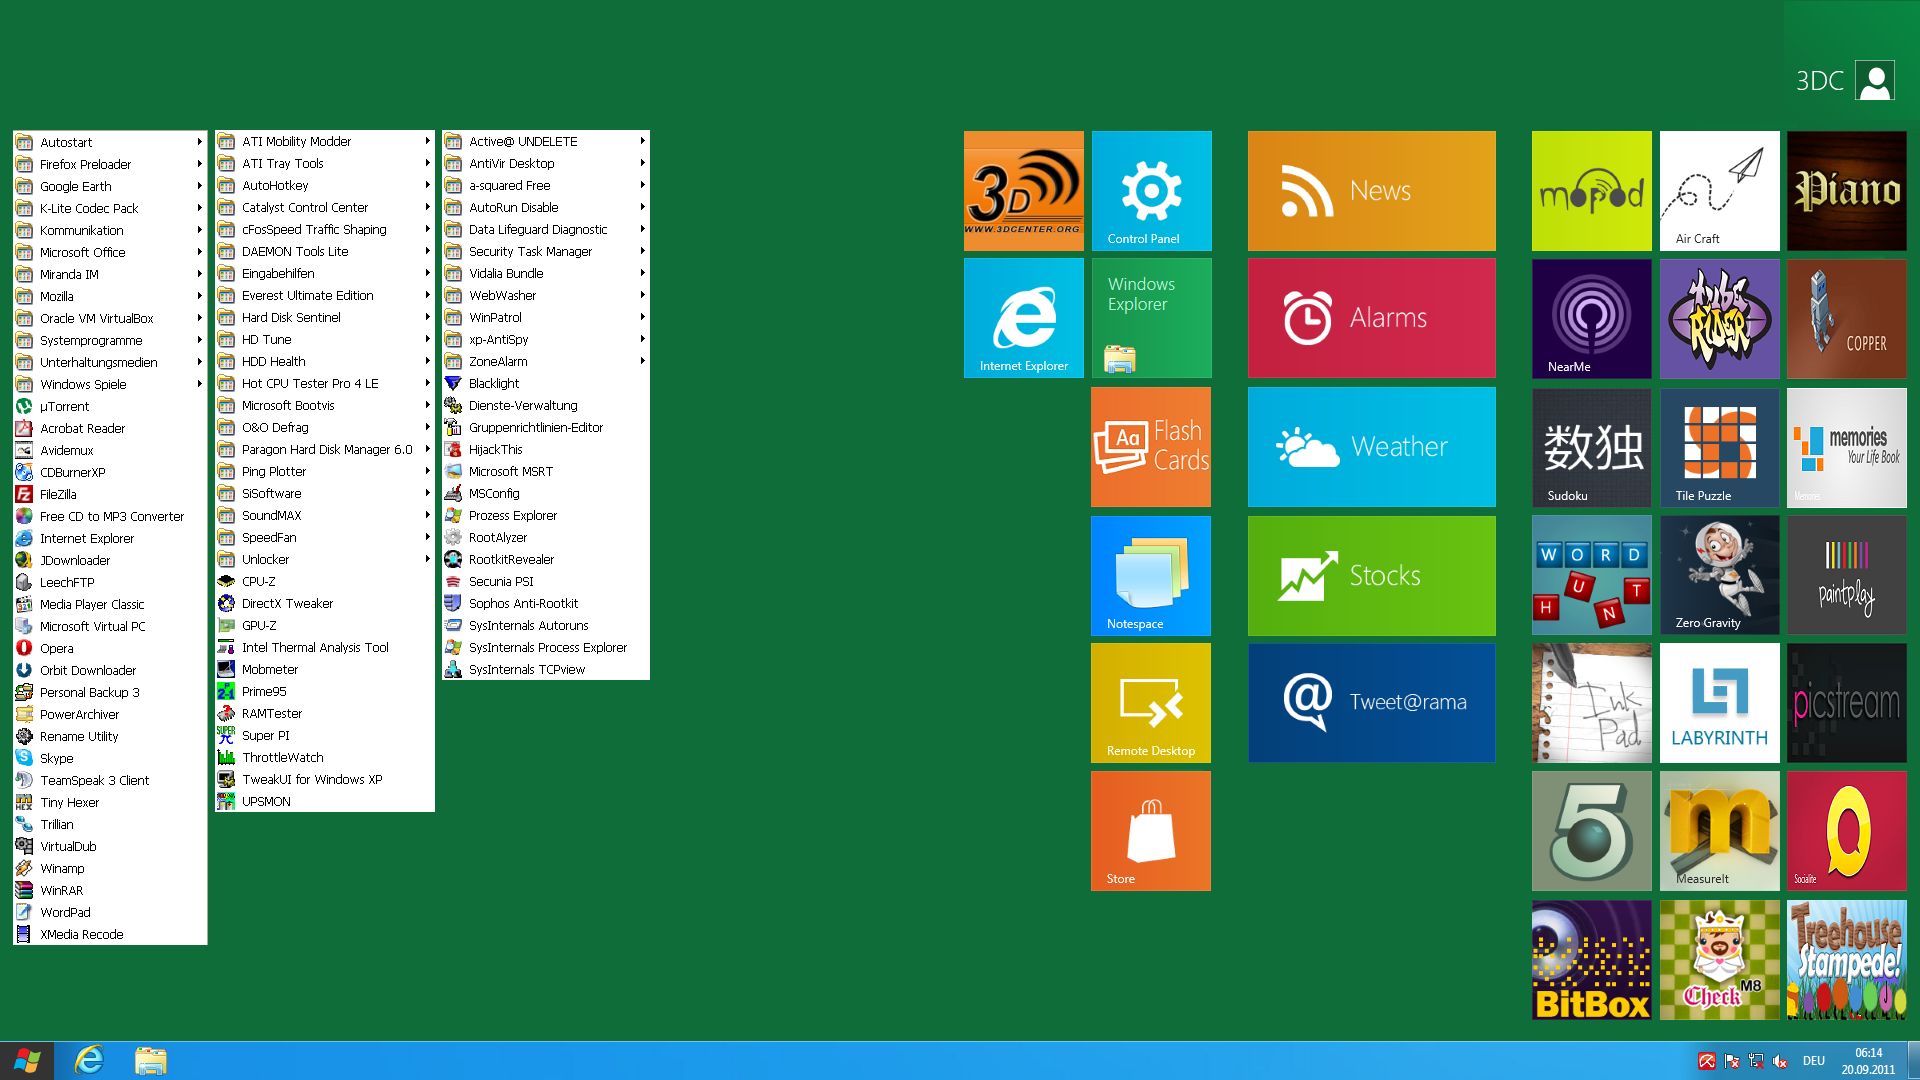Click the 3DC user account picture
Image resolution: width=1920 pixels, height=1080 pixels.
click(x=1874, y=81)
